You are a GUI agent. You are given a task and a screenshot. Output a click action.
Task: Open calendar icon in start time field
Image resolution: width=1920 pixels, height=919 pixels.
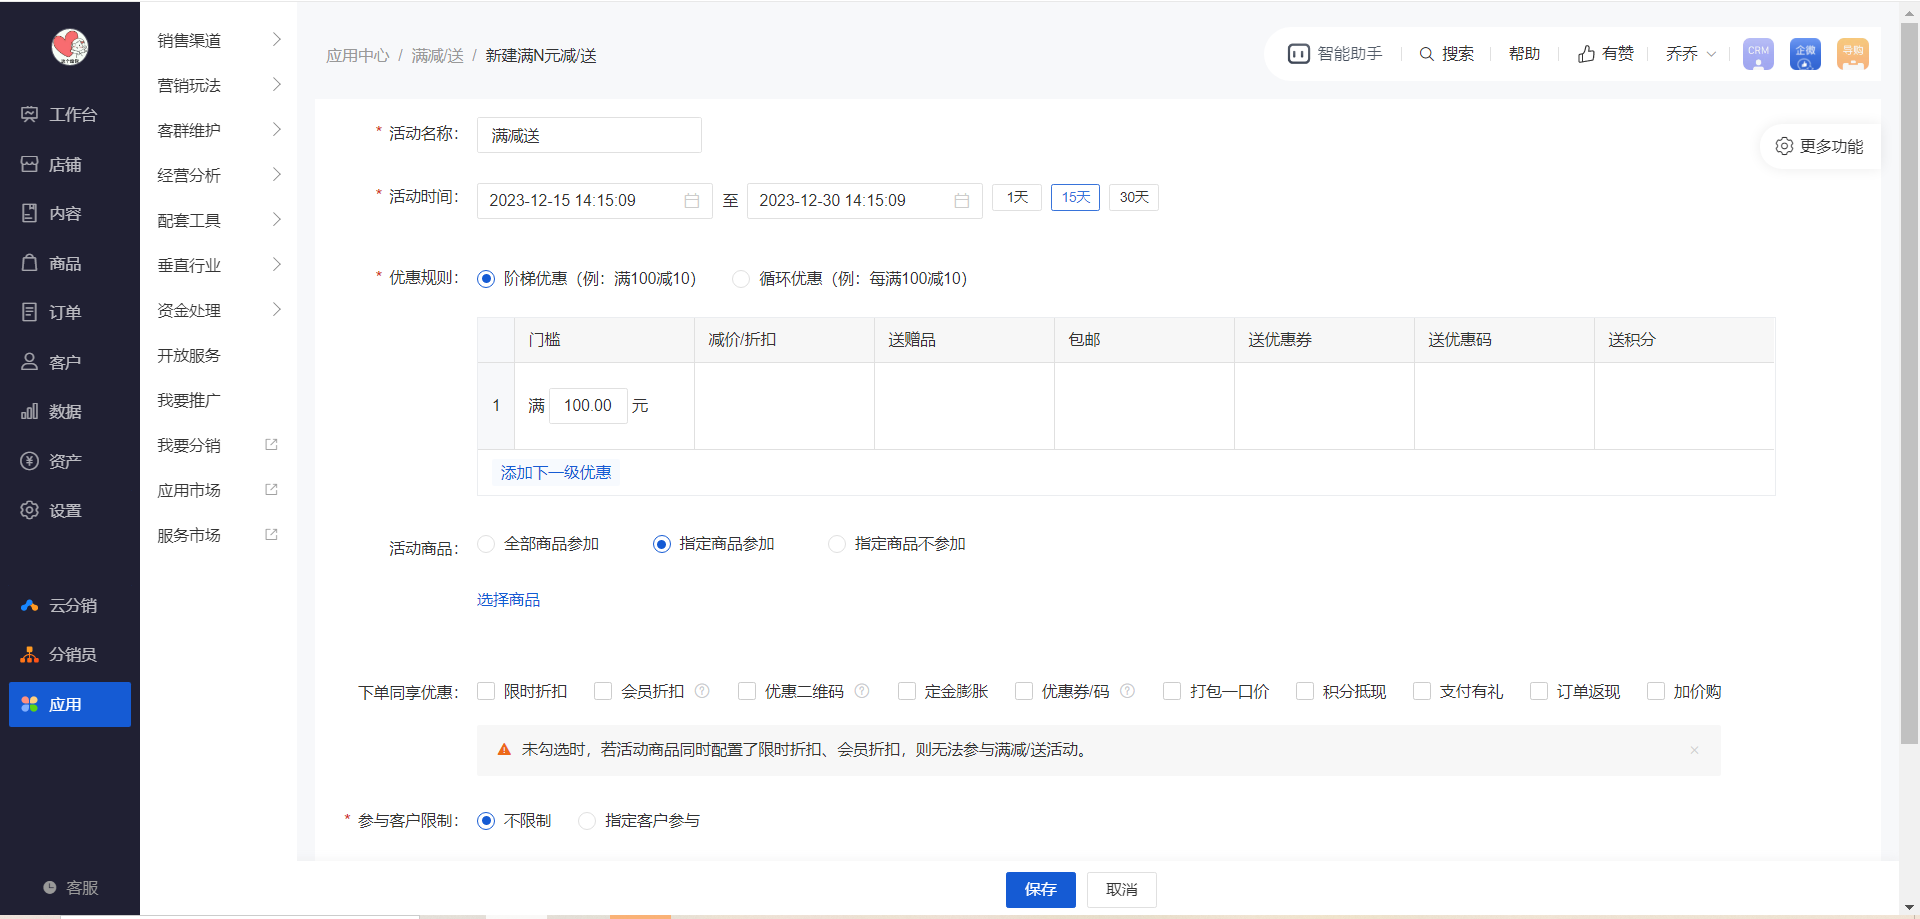[691, 201]
